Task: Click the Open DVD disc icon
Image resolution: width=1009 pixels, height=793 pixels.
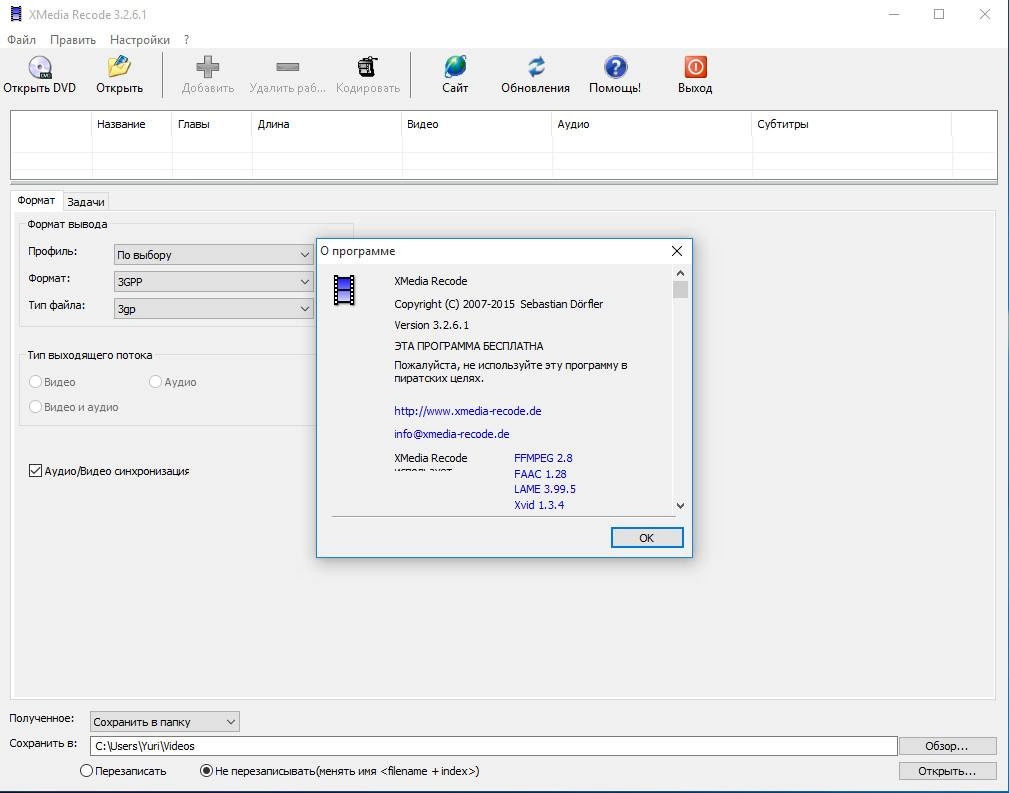Action: pyautogui.click(x=39, y=67)
